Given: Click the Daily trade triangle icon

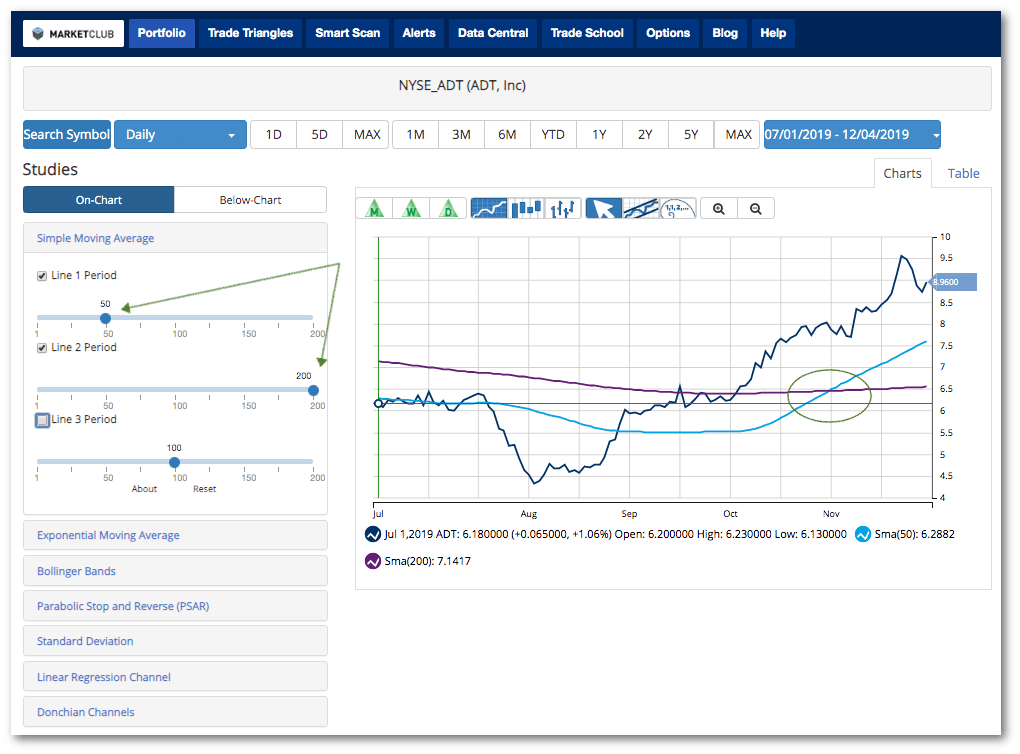Looking at the screenshot, I should pos(448,209).
